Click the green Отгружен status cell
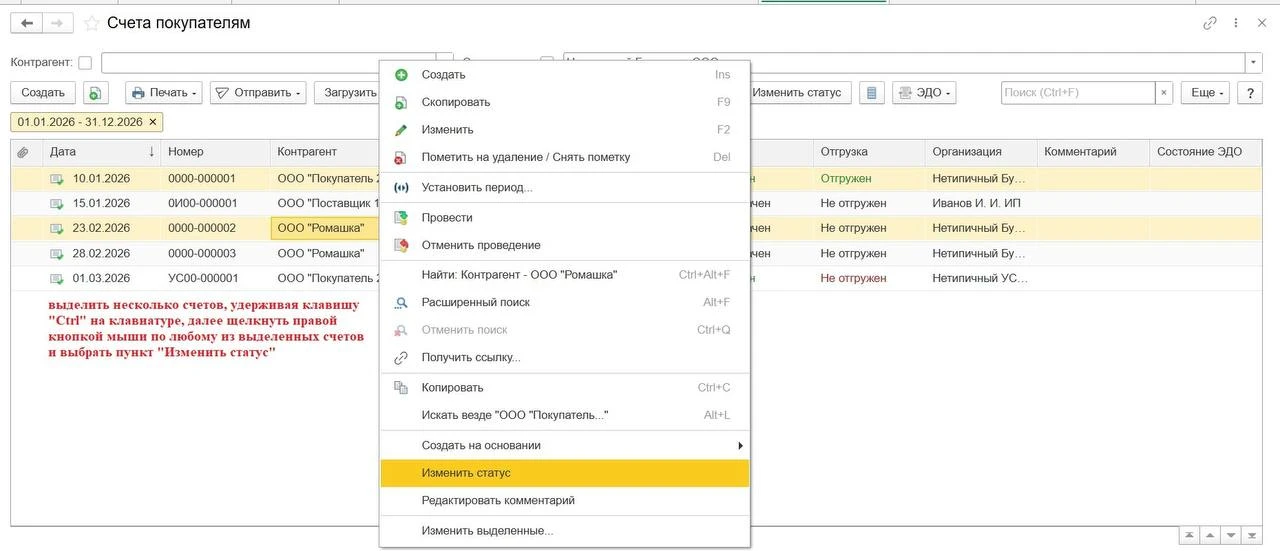Screen dimensions: 1280x551 [x=868, y=179]
